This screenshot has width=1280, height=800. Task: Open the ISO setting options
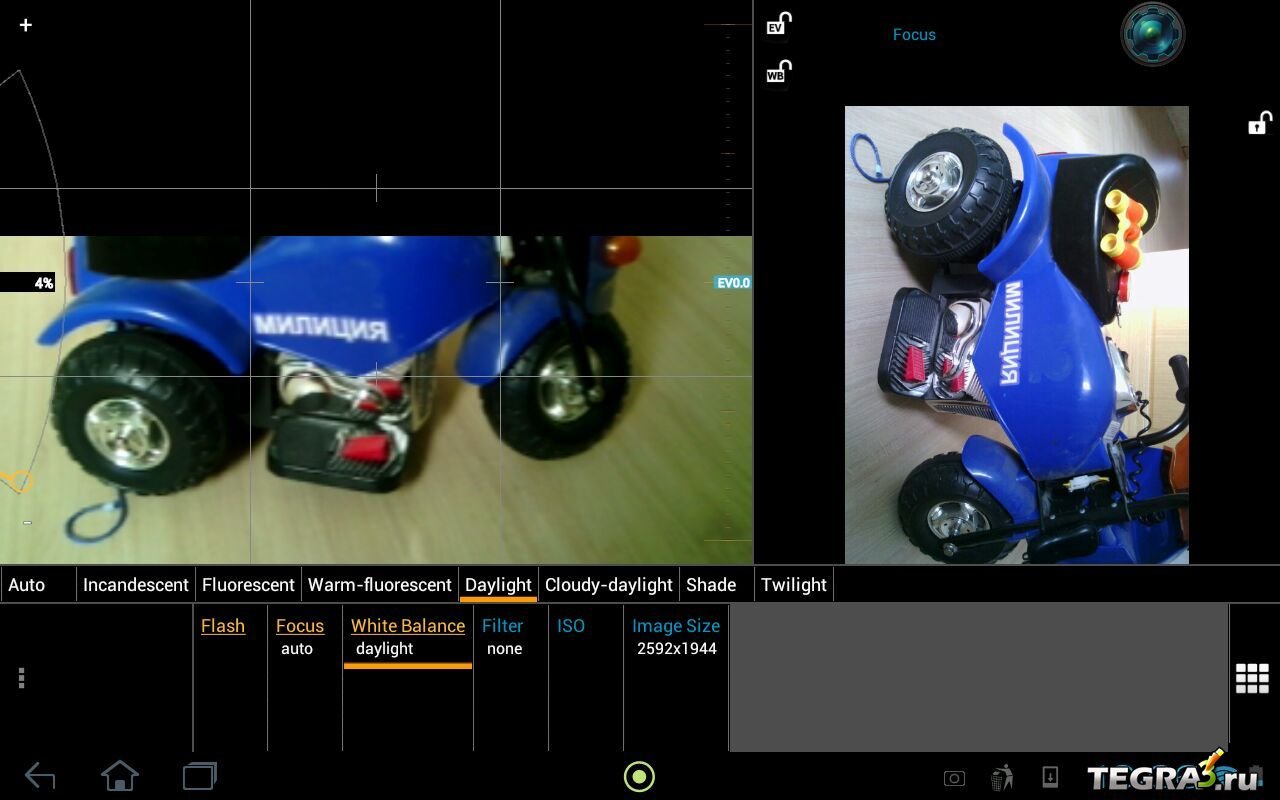pyautogui.click(x=571, y=626)
